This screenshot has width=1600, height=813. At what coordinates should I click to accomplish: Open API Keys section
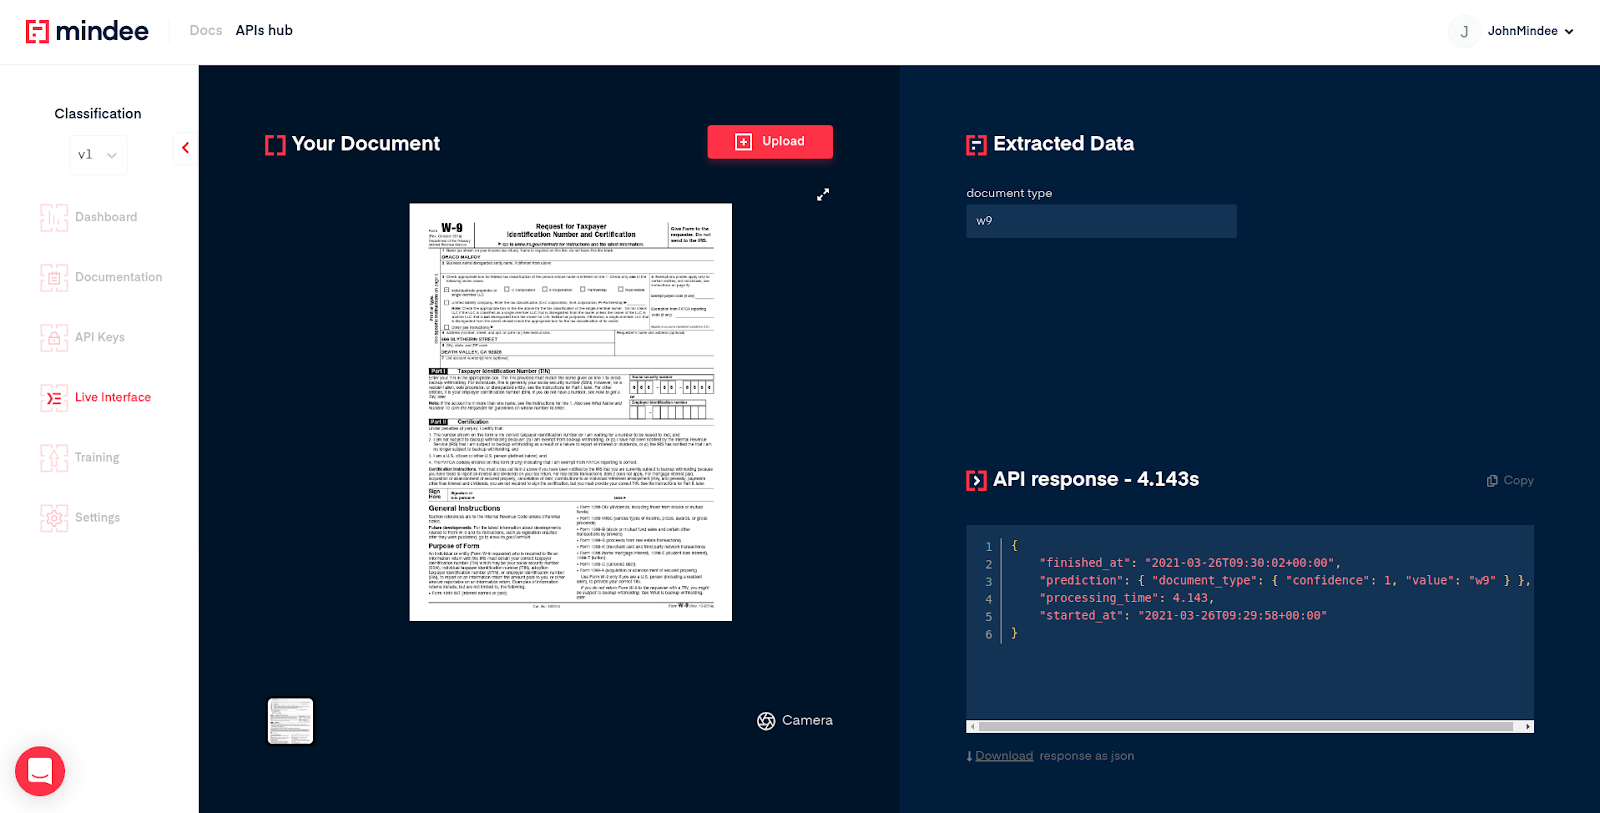(x=100, y=337)
